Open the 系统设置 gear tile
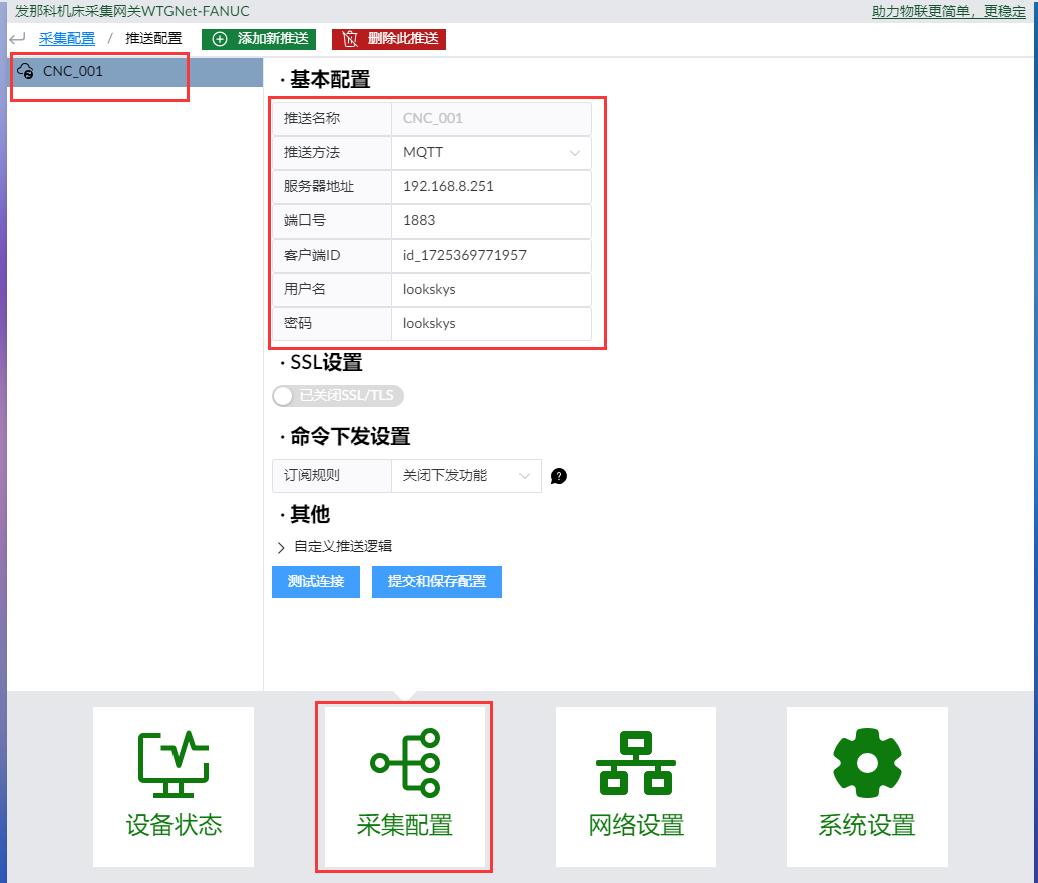The height and width of the screenshot is (883, 1038). coord(867,786)
